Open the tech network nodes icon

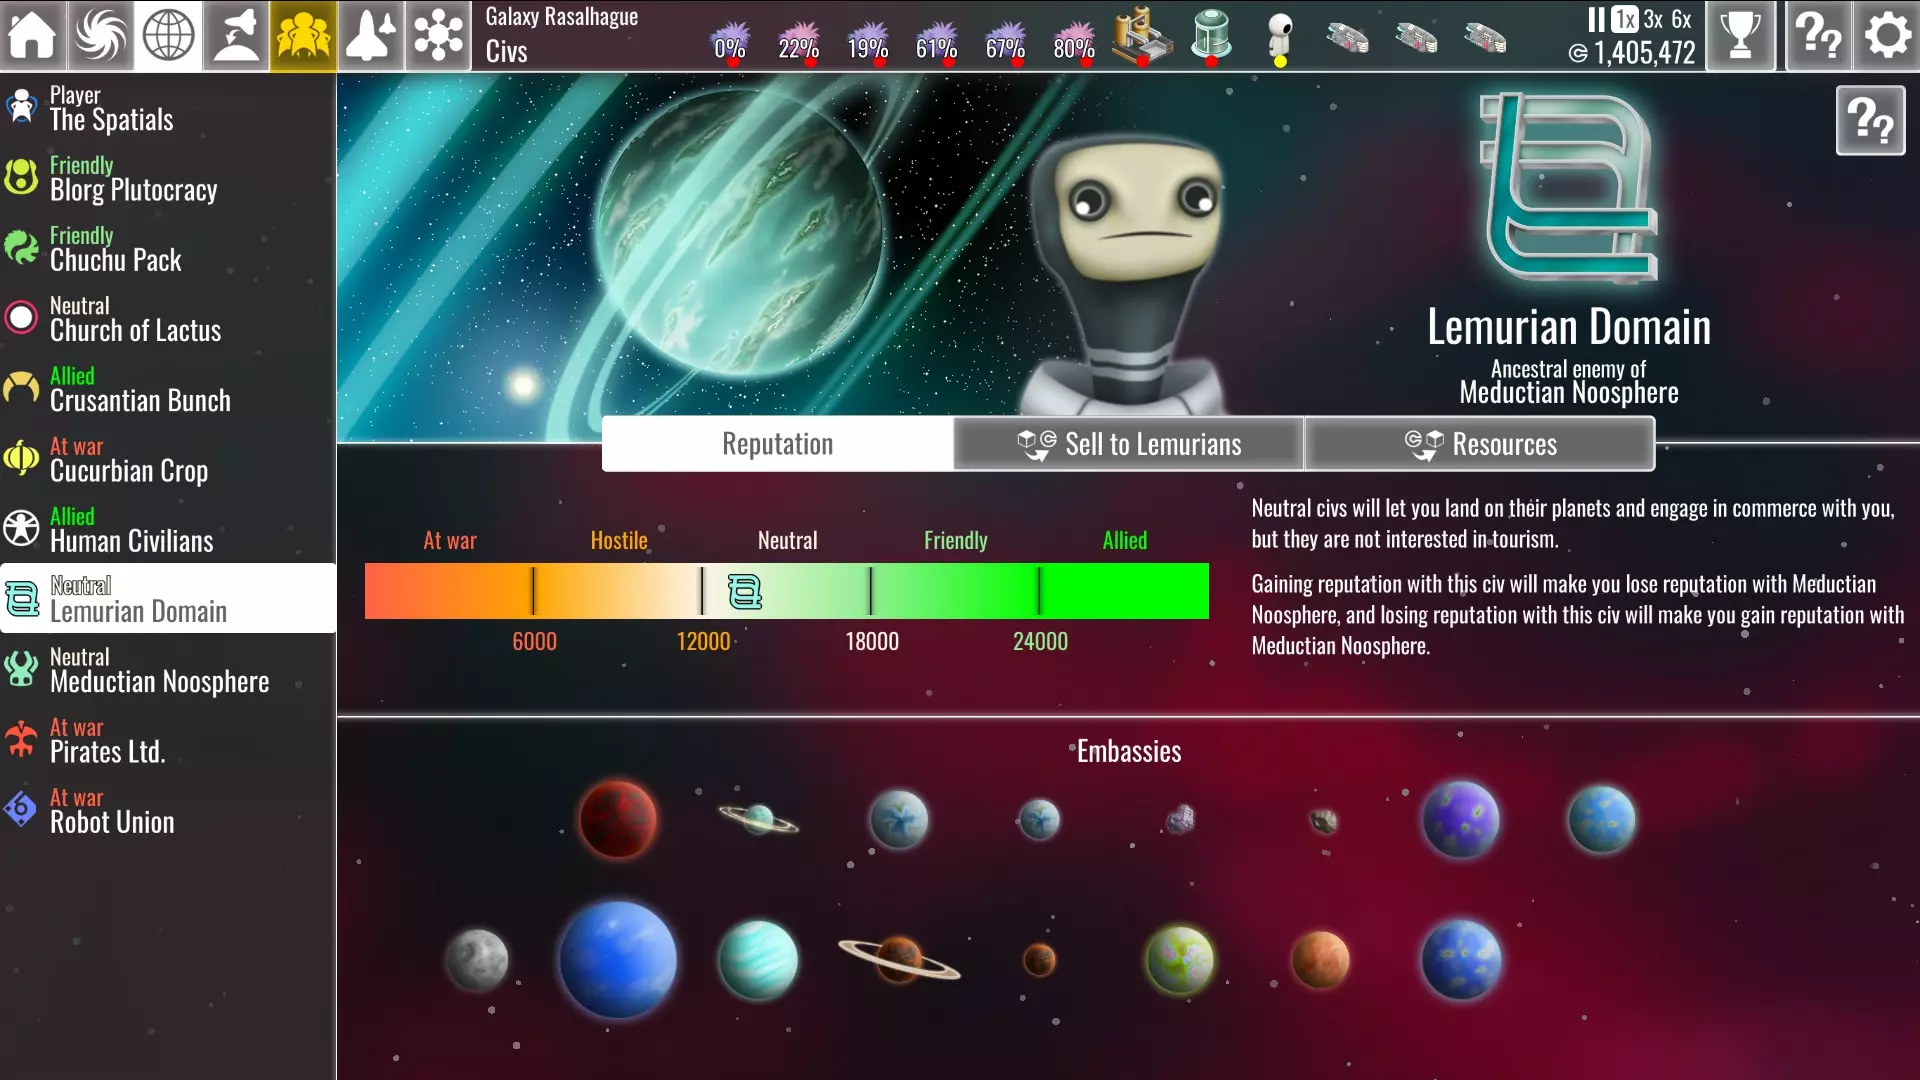[x=438, y=36]
